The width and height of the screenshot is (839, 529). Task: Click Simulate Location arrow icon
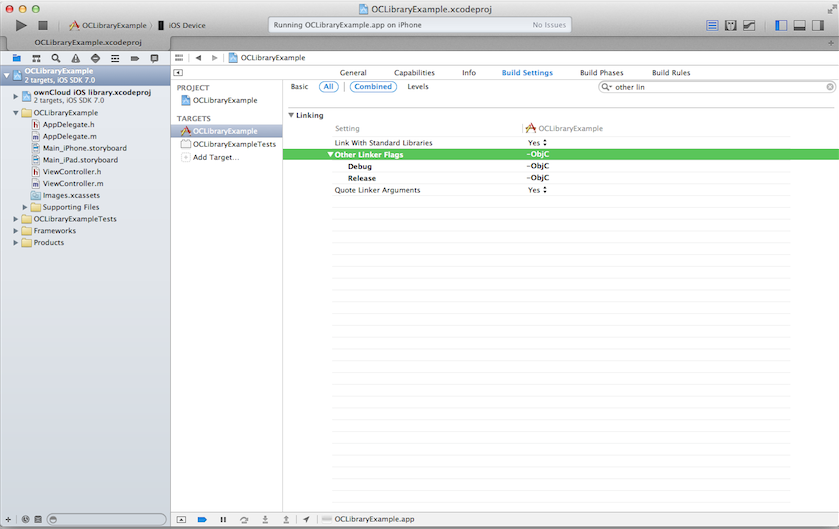306,519
